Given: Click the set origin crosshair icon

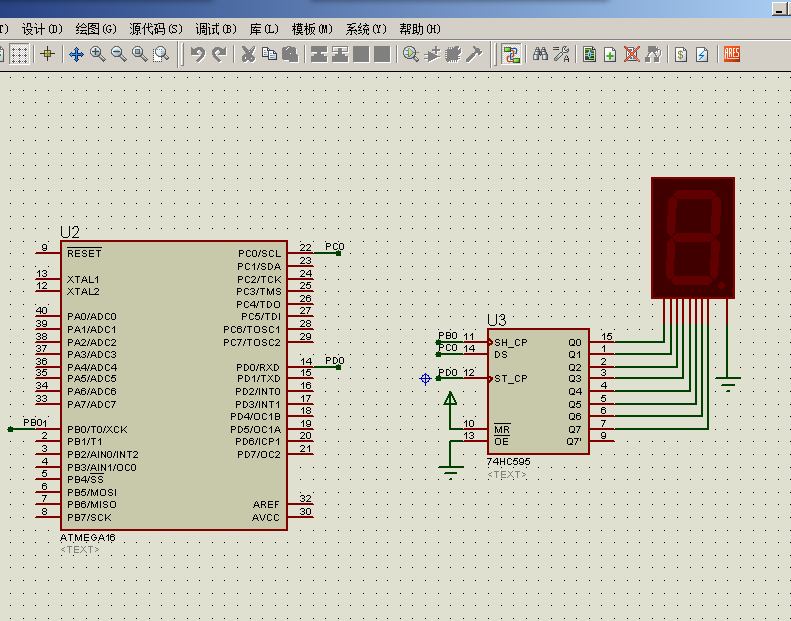Looking at the screenshot, I should tap(47, 54).
